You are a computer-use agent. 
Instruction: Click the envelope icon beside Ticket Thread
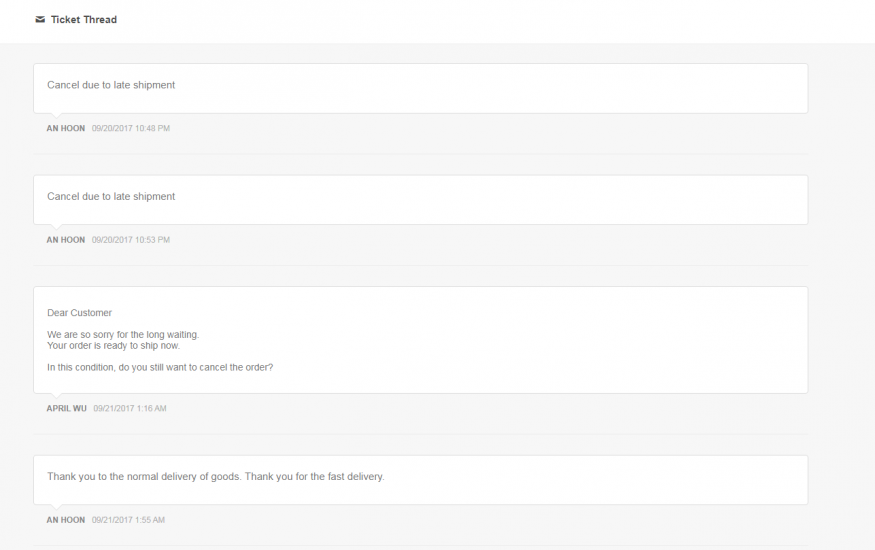pos(39,19)
